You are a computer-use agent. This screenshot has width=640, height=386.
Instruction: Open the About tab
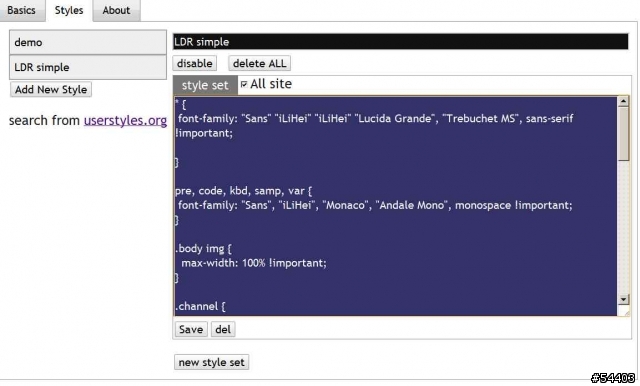point(116,10)
